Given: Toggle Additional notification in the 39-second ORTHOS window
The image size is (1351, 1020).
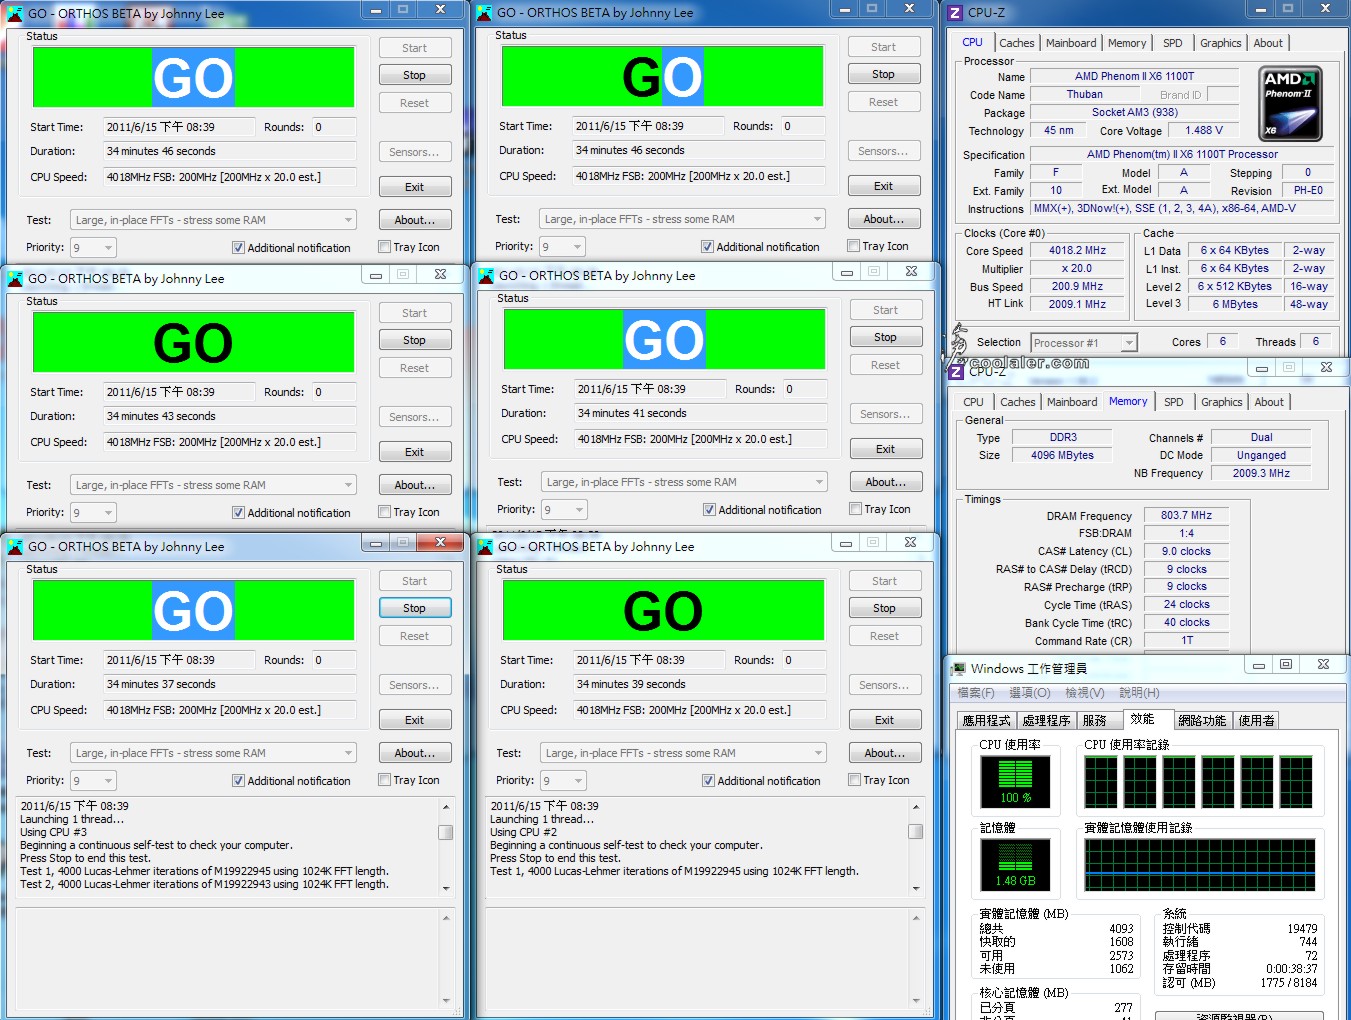Looking at the screenshot, I should coord(708,780).
